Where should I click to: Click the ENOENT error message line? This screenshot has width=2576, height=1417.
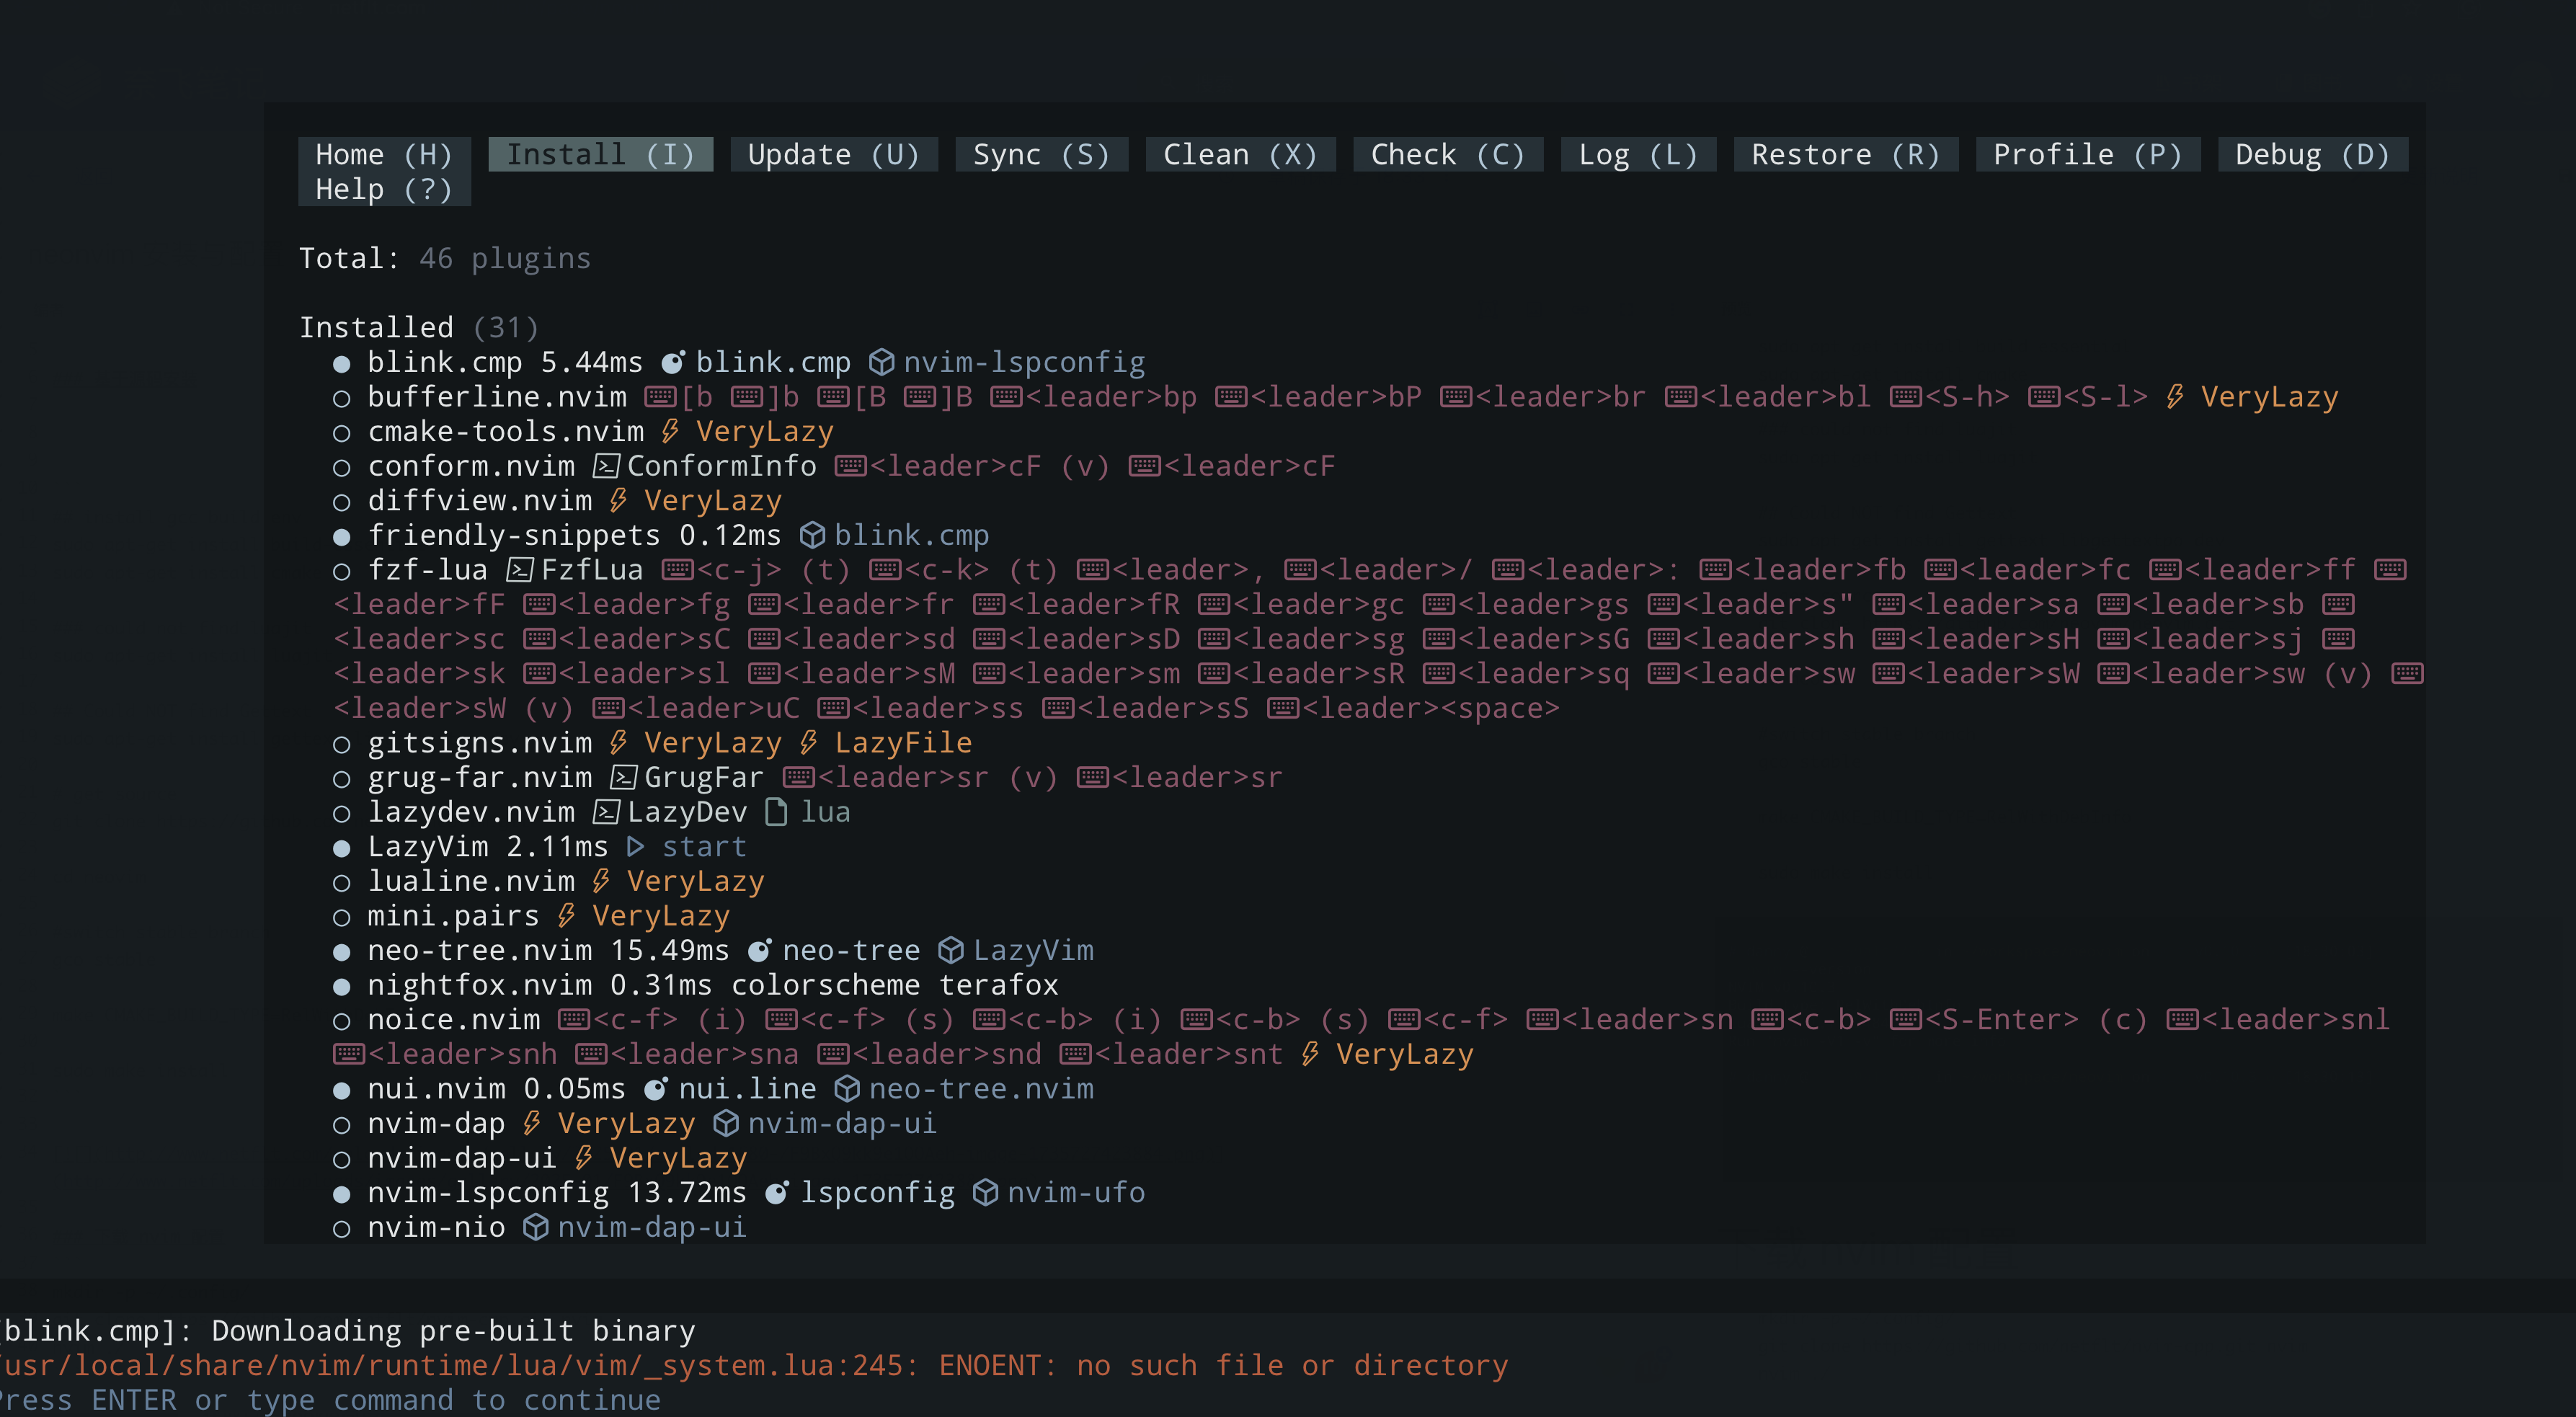tap(755, 1365)
